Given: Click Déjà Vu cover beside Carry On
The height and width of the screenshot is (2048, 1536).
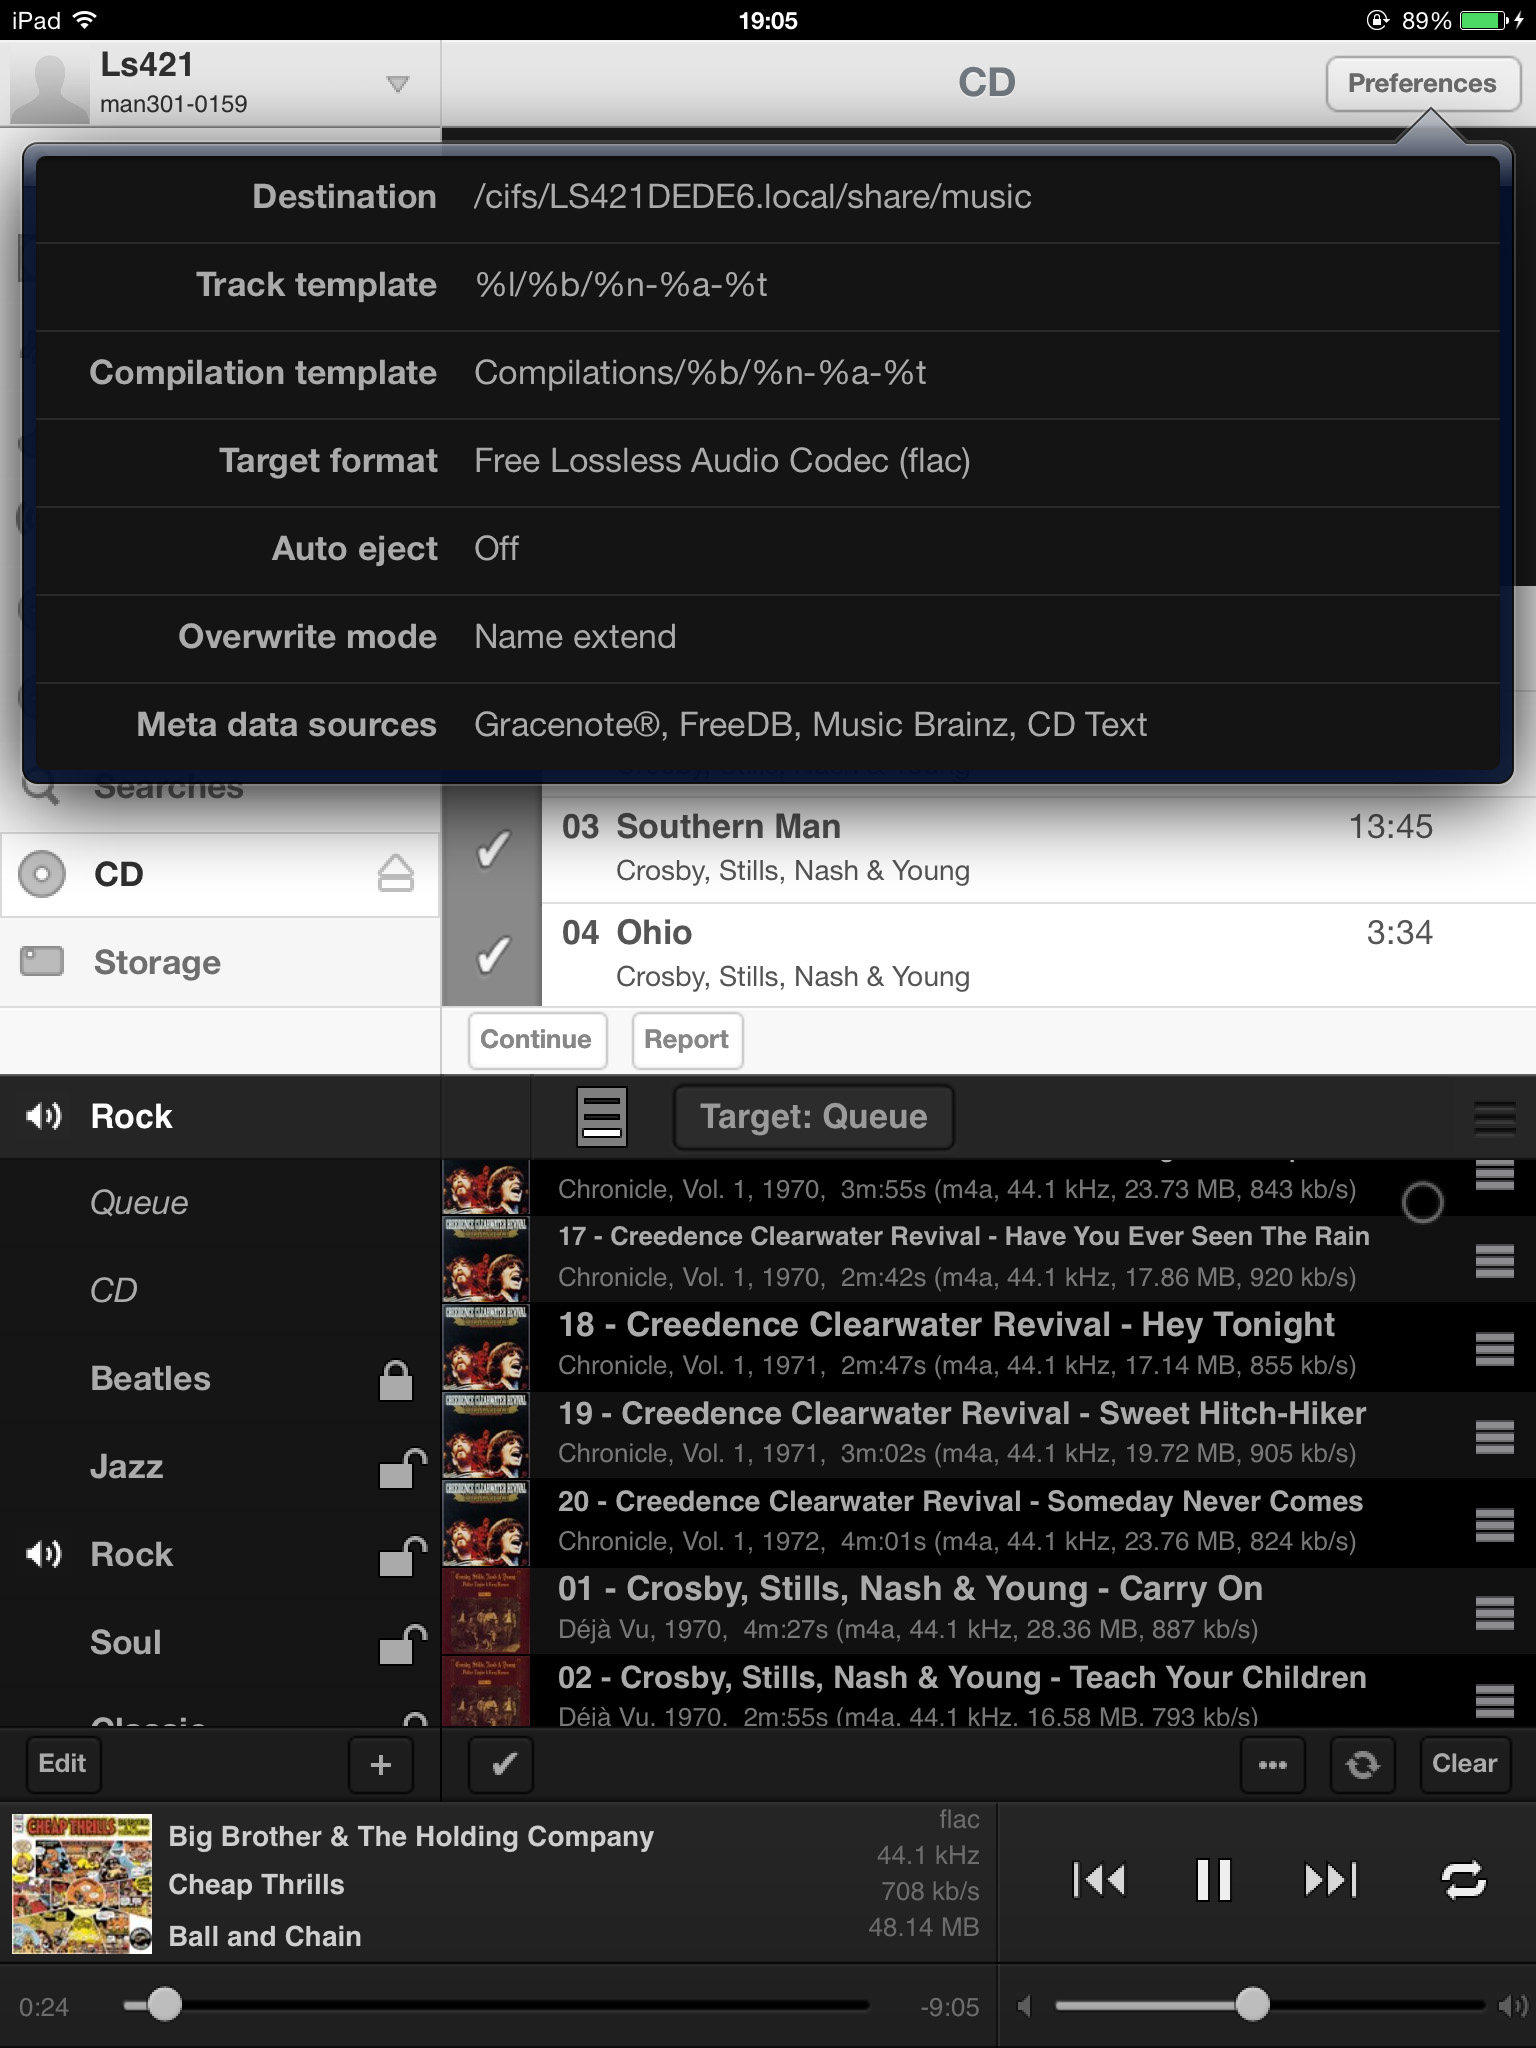Looking at the screenshot, I should 486,1611.
